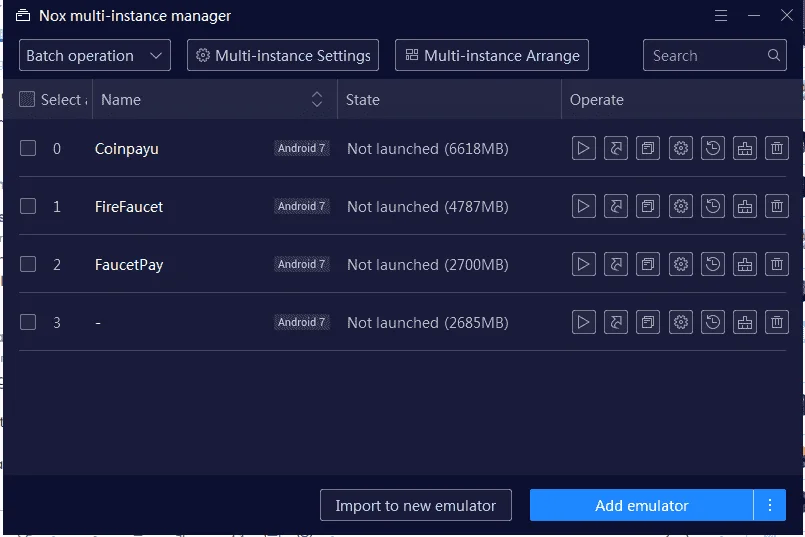Create shortcut for FireFaucet instance

(616, 206)
